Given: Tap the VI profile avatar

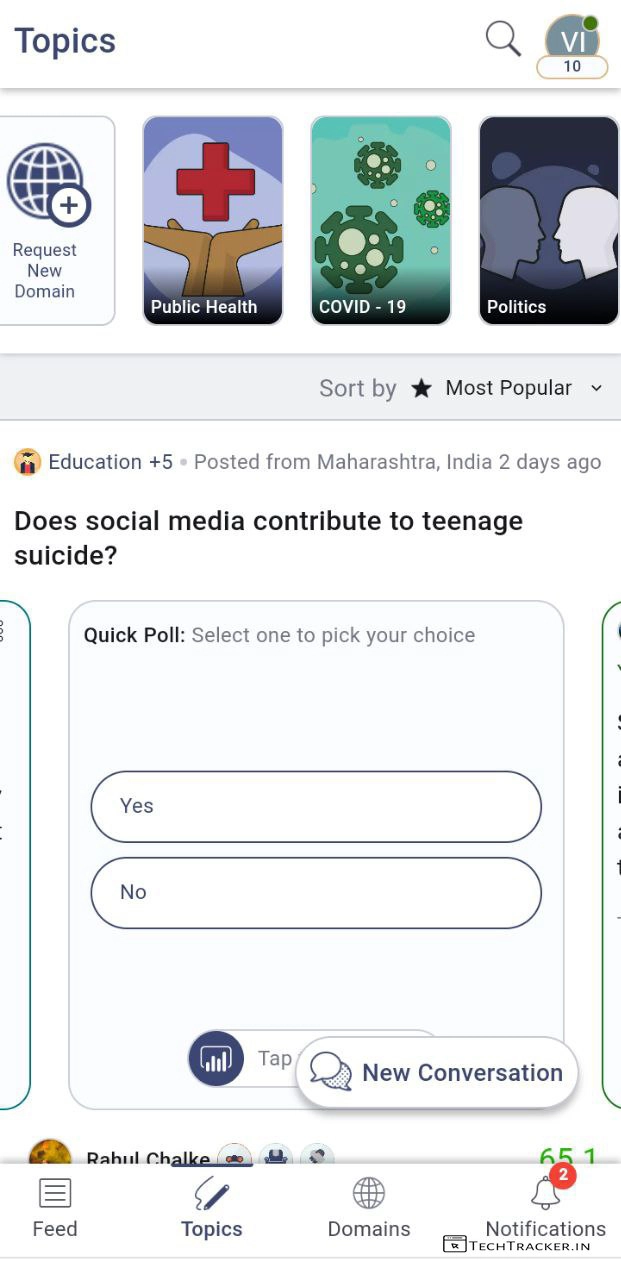Looking at the screenshot, I should tap(572, 41).
